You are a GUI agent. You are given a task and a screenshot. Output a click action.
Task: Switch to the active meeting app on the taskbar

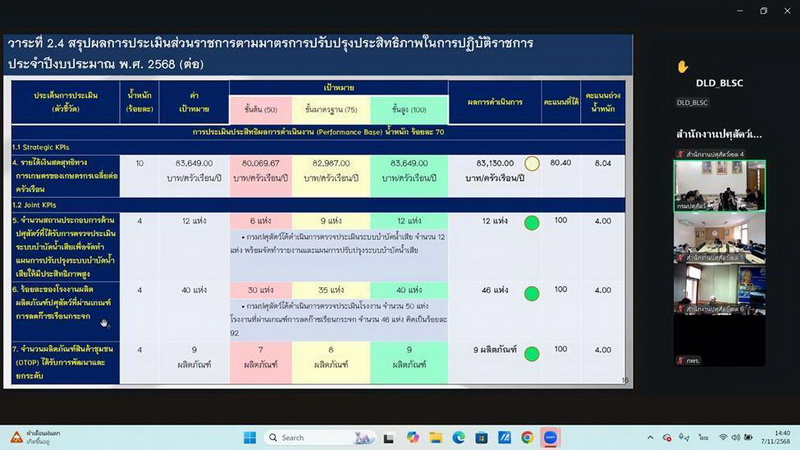tap(550, 437)
